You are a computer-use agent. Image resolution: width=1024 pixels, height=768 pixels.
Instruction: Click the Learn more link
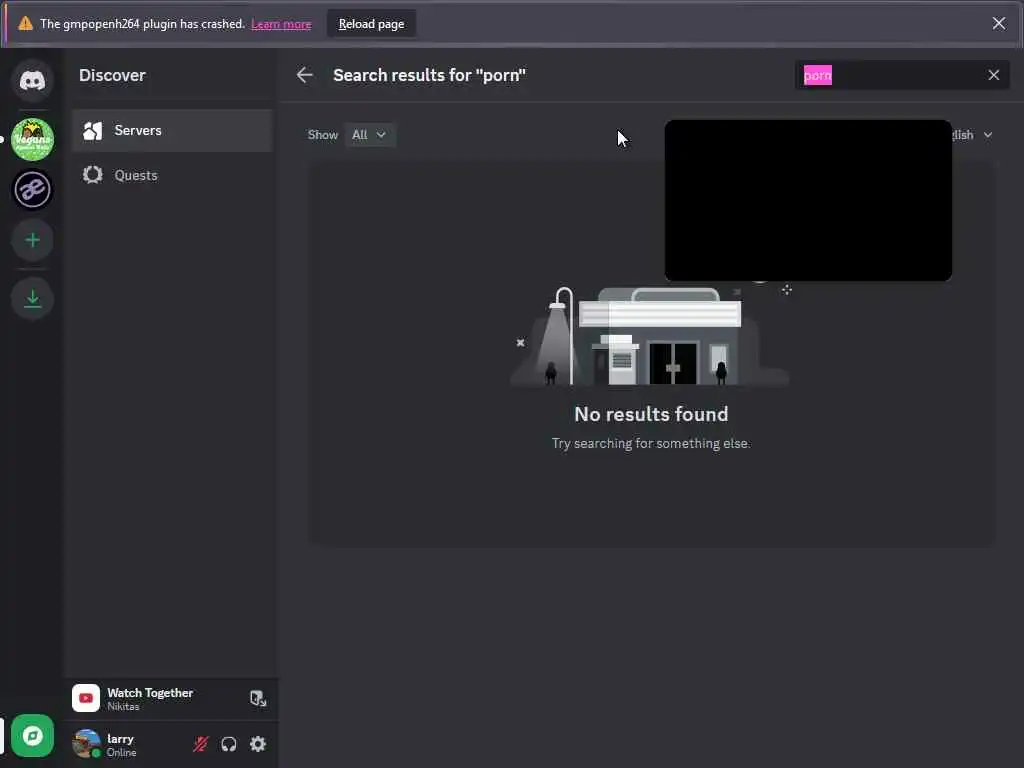click(x=281, y=24)
